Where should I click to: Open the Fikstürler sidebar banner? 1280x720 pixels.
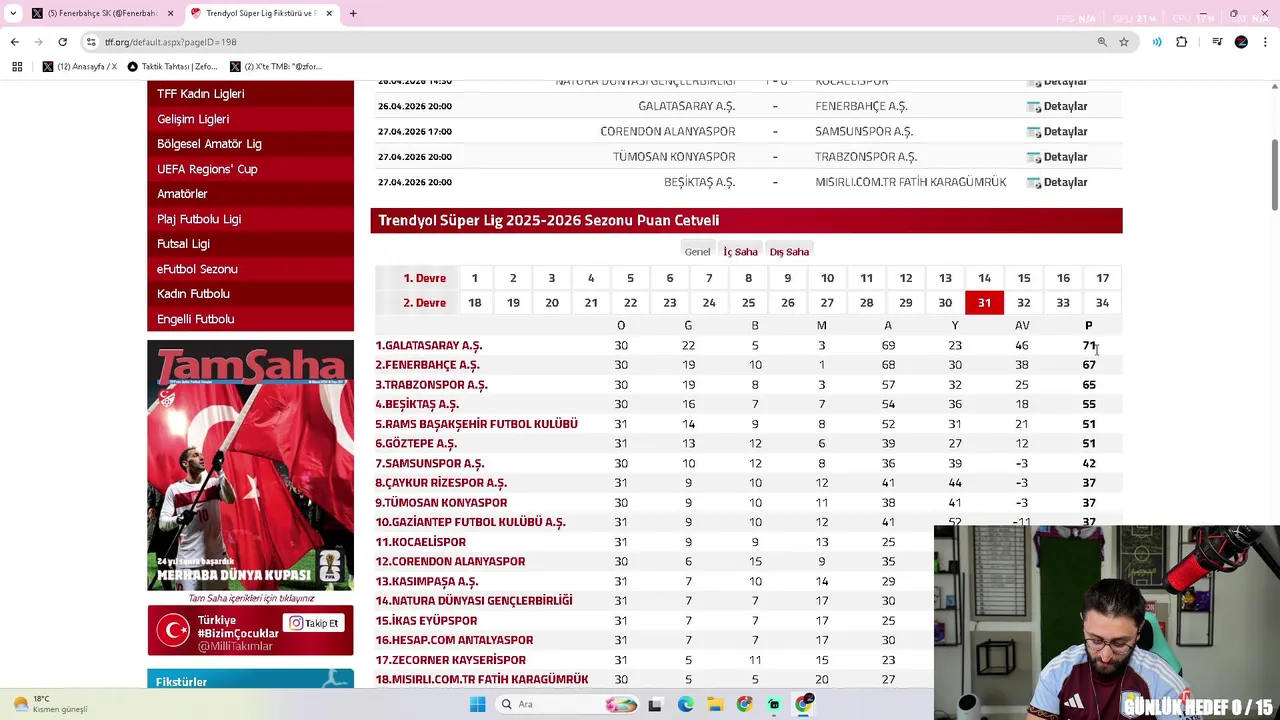251,679
